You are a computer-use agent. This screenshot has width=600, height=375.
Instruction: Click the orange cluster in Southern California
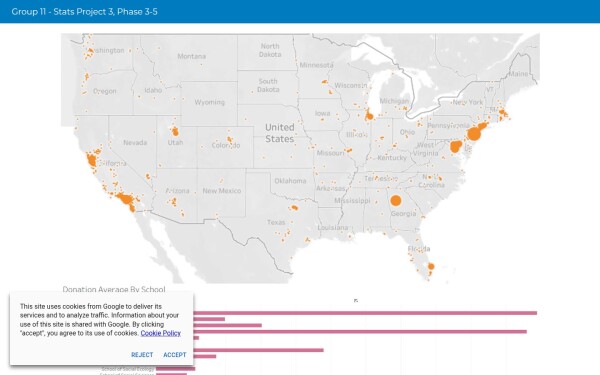point(125,199)
